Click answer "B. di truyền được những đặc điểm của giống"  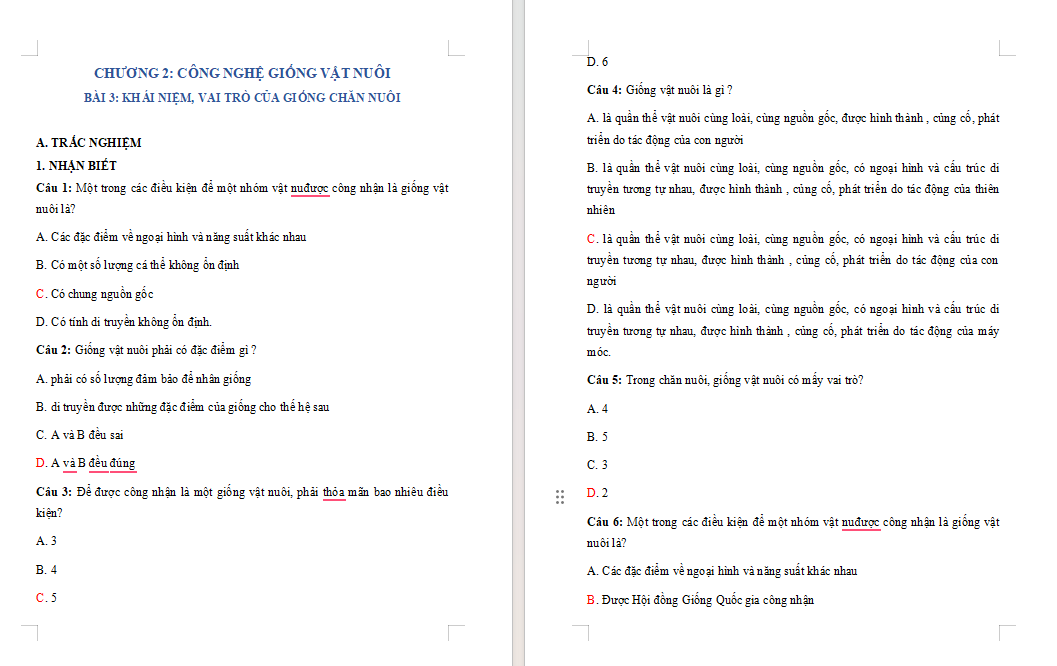tap(183, 407)
